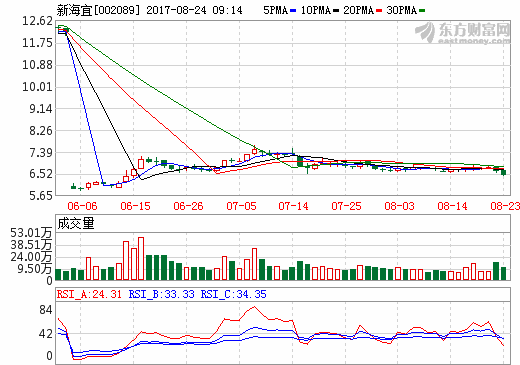Viewport: 520px width, 365px height.
Task: Click the 10.88 price axis label
Action: tap(37, 65)
